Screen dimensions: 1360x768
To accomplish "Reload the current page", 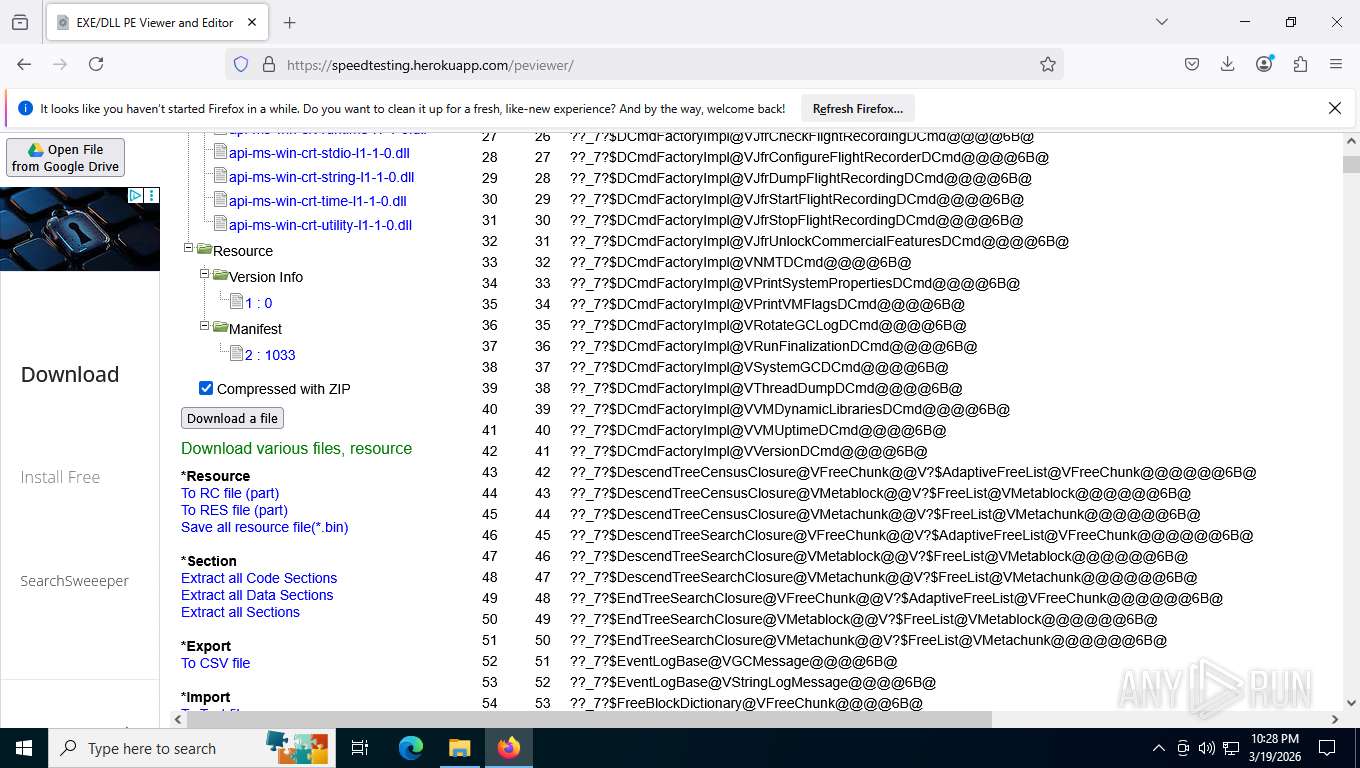I will pos(96,64).
